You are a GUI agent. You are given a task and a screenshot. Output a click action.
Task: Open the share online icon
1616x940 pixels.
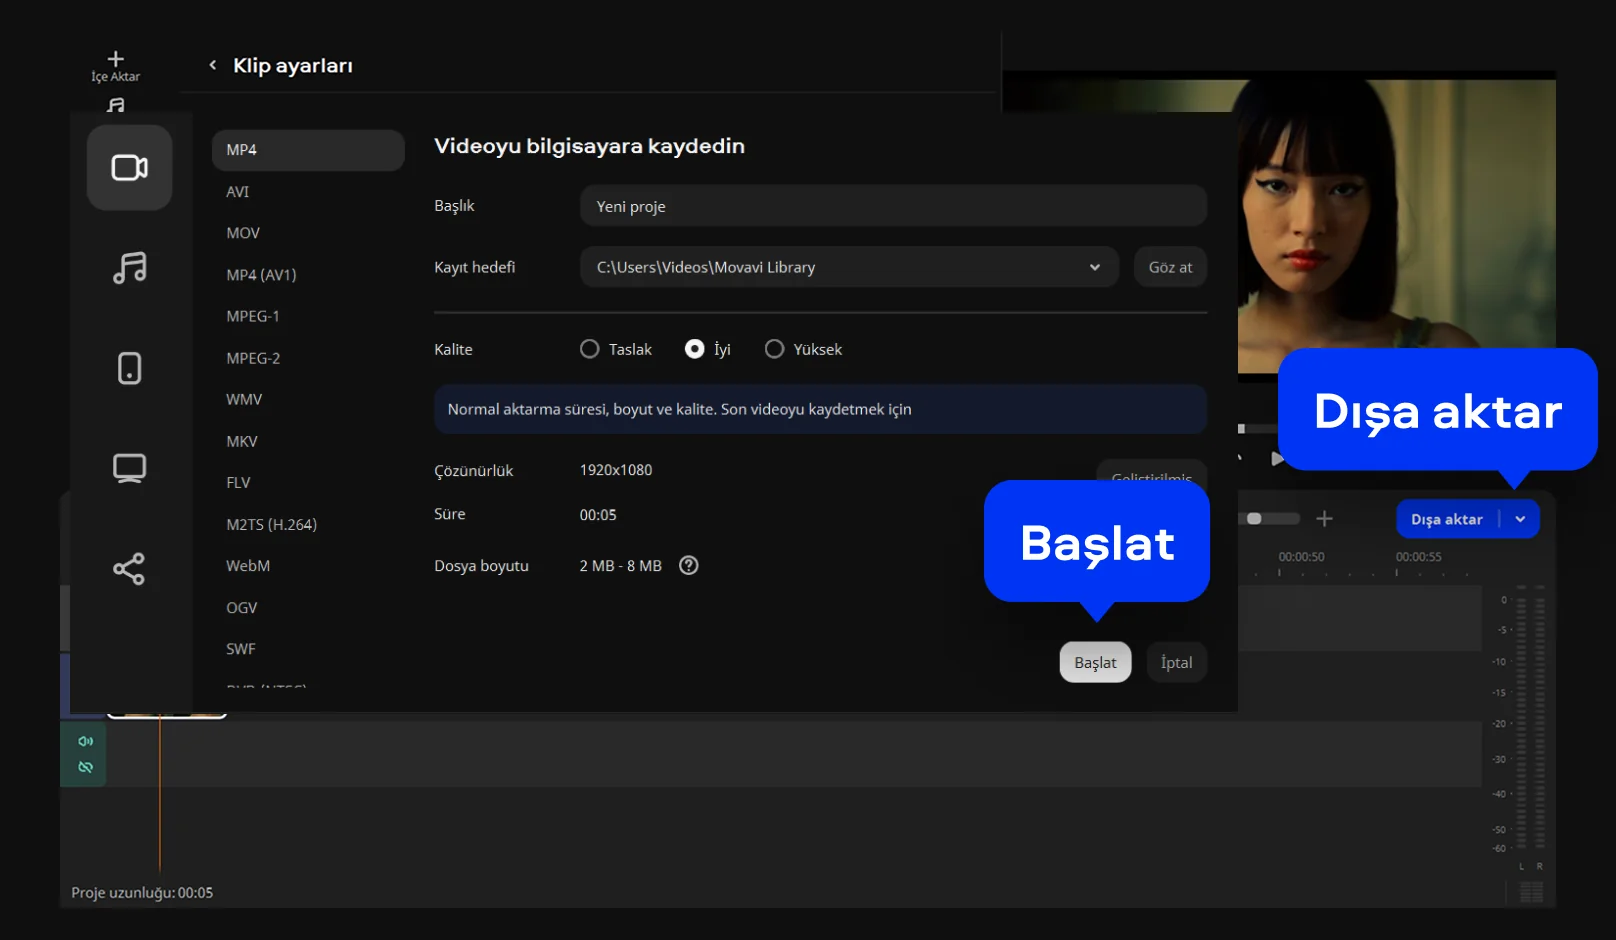pos(129,569)
